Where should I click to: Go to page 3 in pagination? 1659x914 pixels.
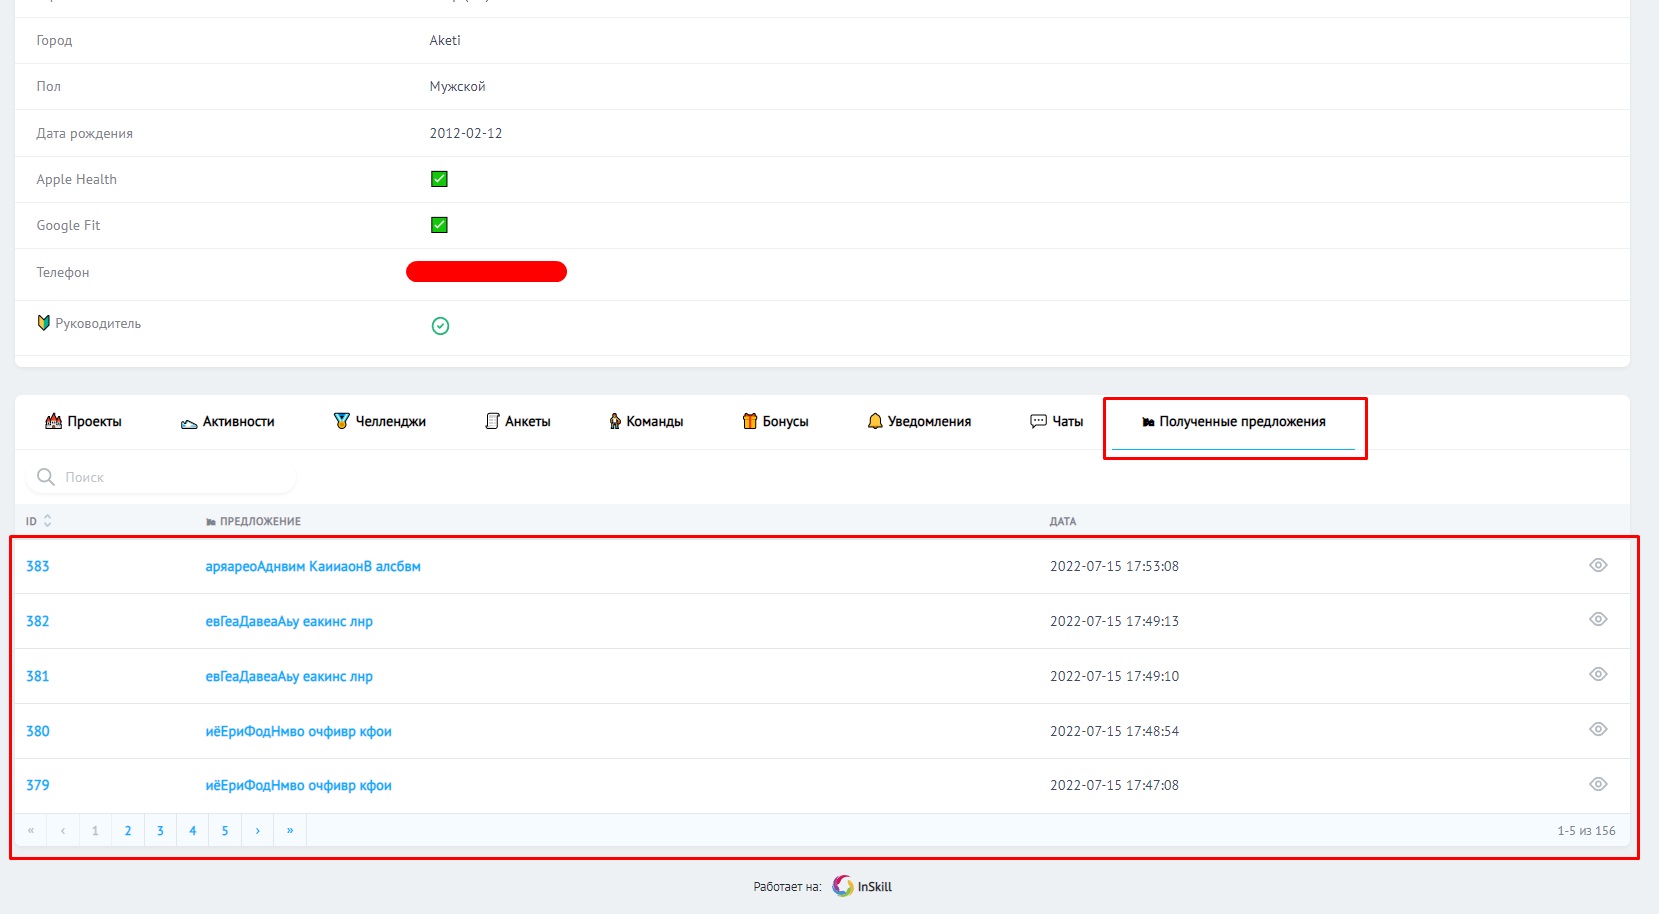[x=160, y=830]
